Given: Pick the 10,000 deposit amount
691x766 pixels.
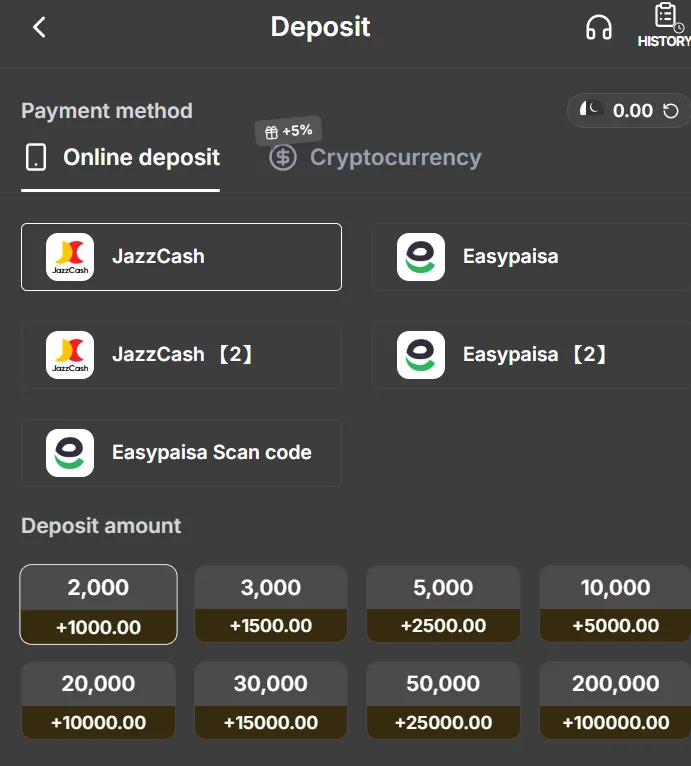Looking at the screenshot, I should click(x=615, y=604).
